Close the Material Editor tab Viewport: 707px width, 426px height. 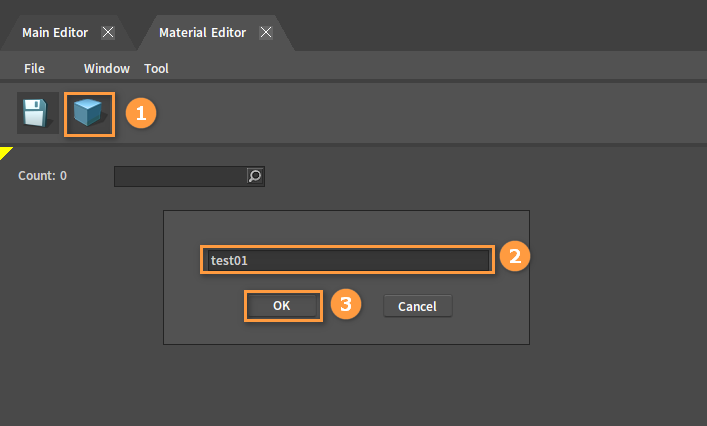(x=266, y=32)
